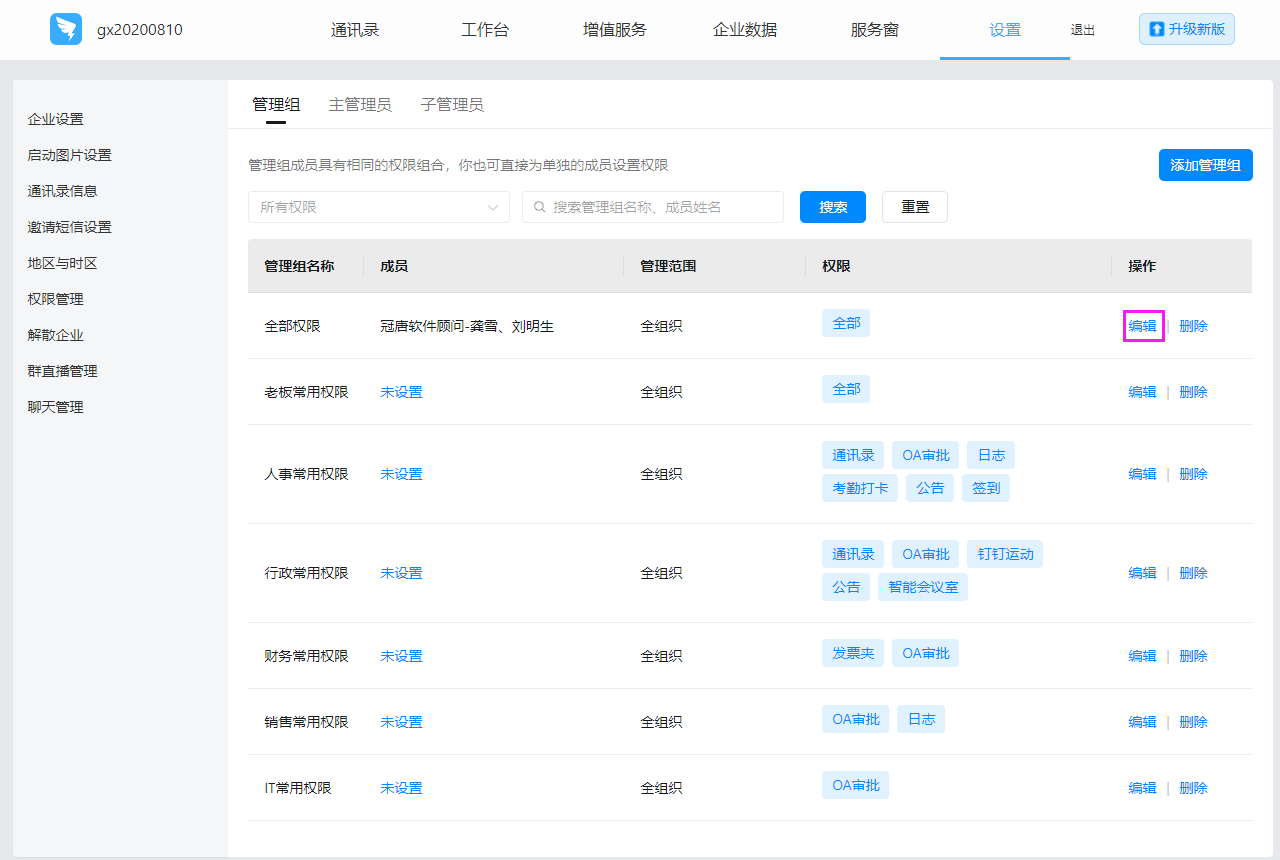The width and height of the screenshot is (1280, 860).
Task: Delete the 人事常用权限 group
Action: 1194,474
